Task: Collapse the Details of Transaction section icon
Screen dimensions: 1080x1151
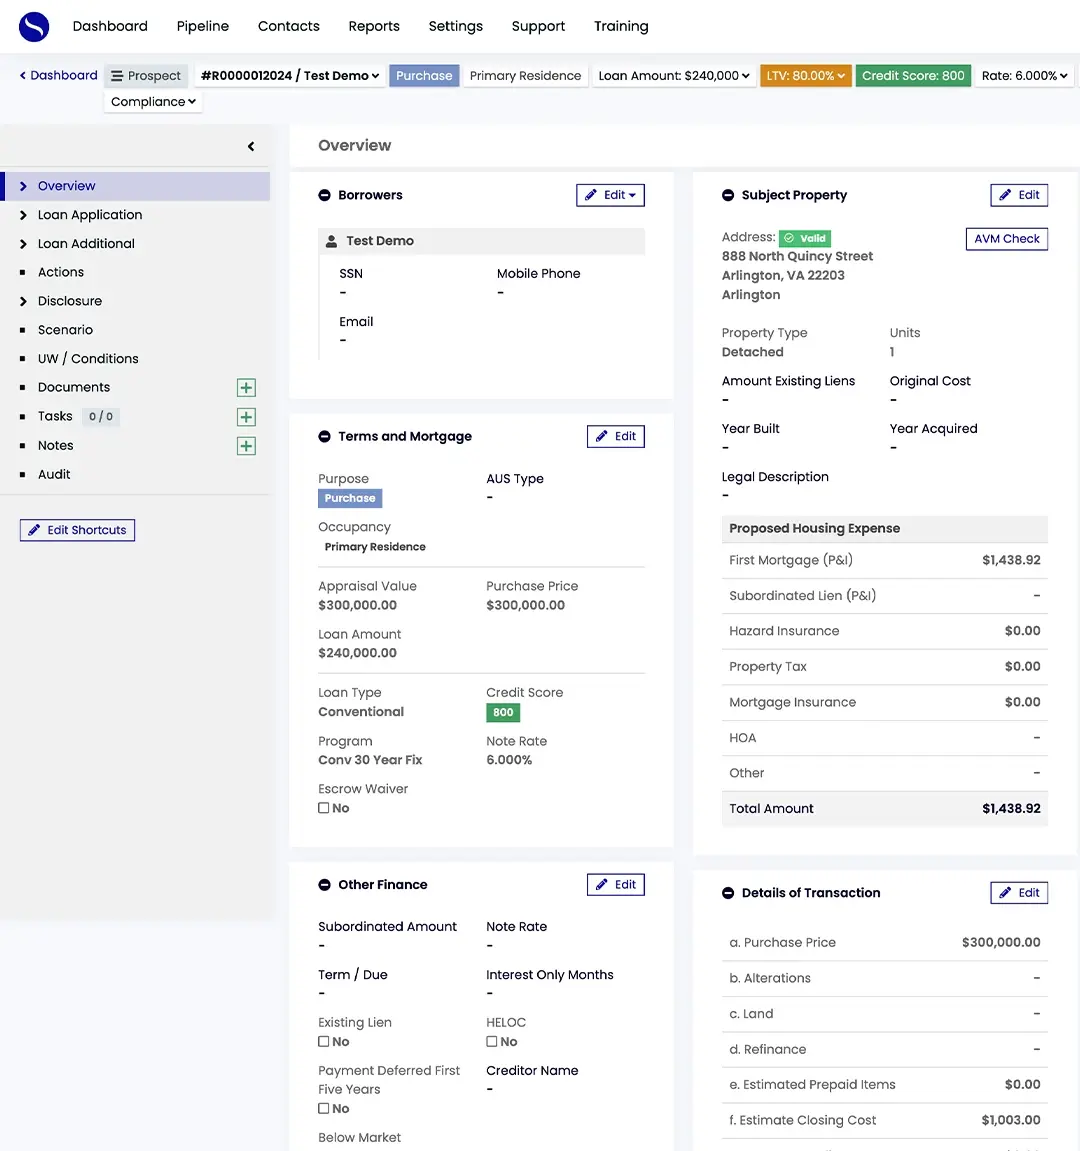Action: coord(728,894)
